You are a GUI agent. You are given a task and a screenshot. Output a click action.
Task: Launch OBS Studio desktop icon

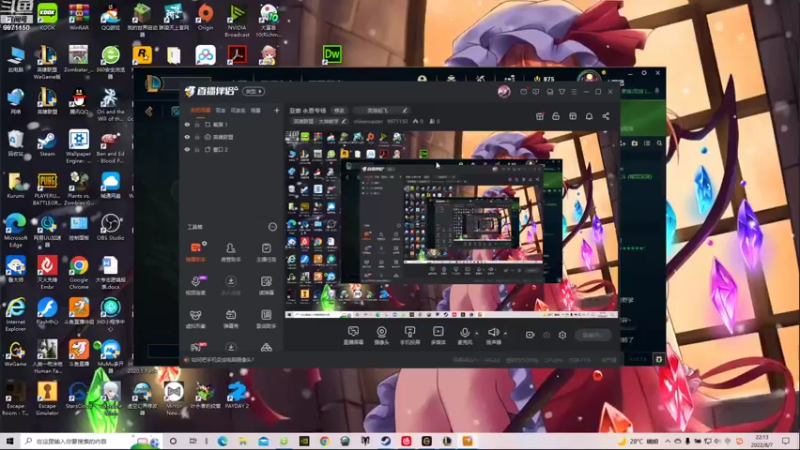point(110,228)
